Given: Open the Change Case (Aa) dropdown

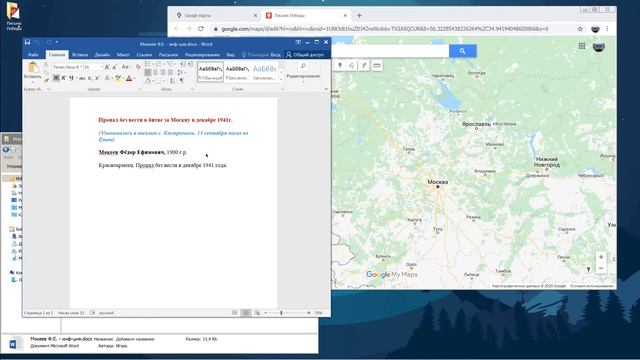Looking at the screenshot, I should (x=125, y=67).
